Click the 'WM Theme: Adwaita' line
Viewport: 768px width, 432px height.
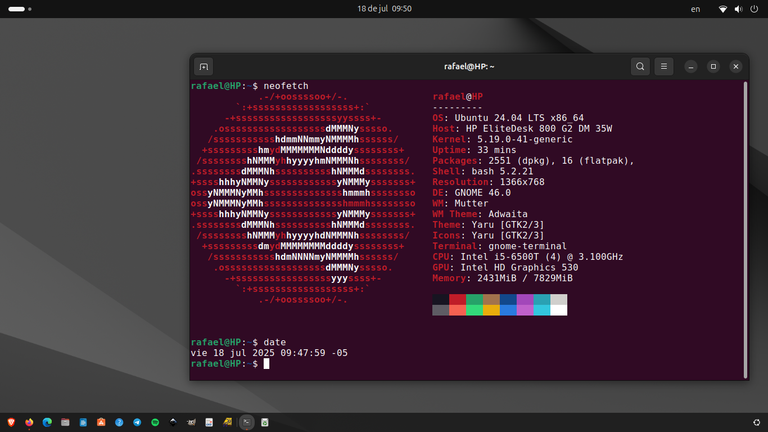(x=480, y=214)
